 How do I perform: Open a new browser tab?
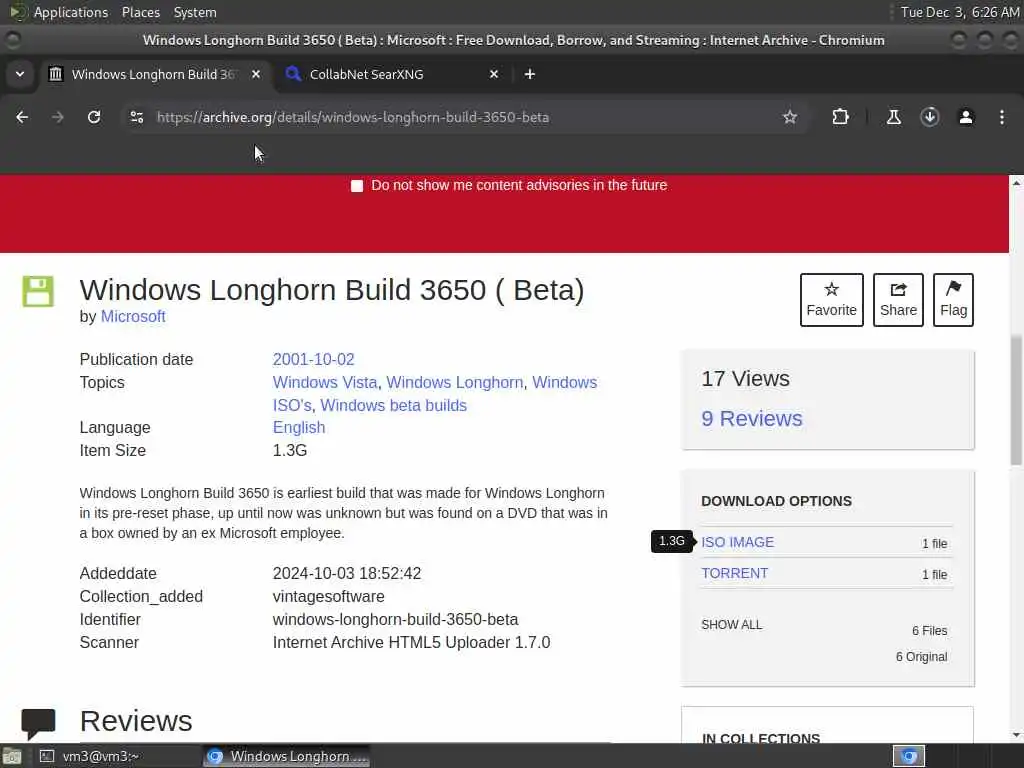(x=530, y=74)
